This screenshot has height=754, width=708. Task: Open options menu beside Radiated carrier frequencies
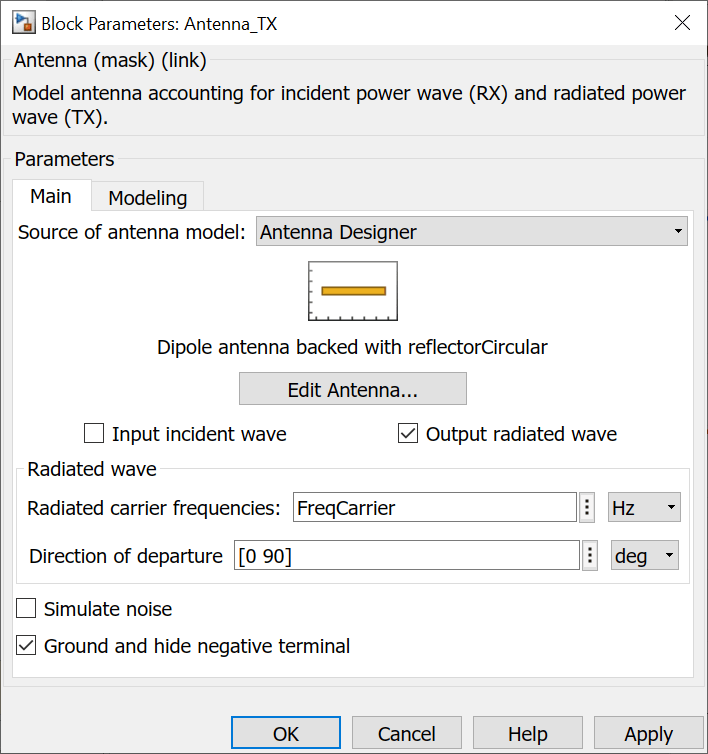point(588,508)
